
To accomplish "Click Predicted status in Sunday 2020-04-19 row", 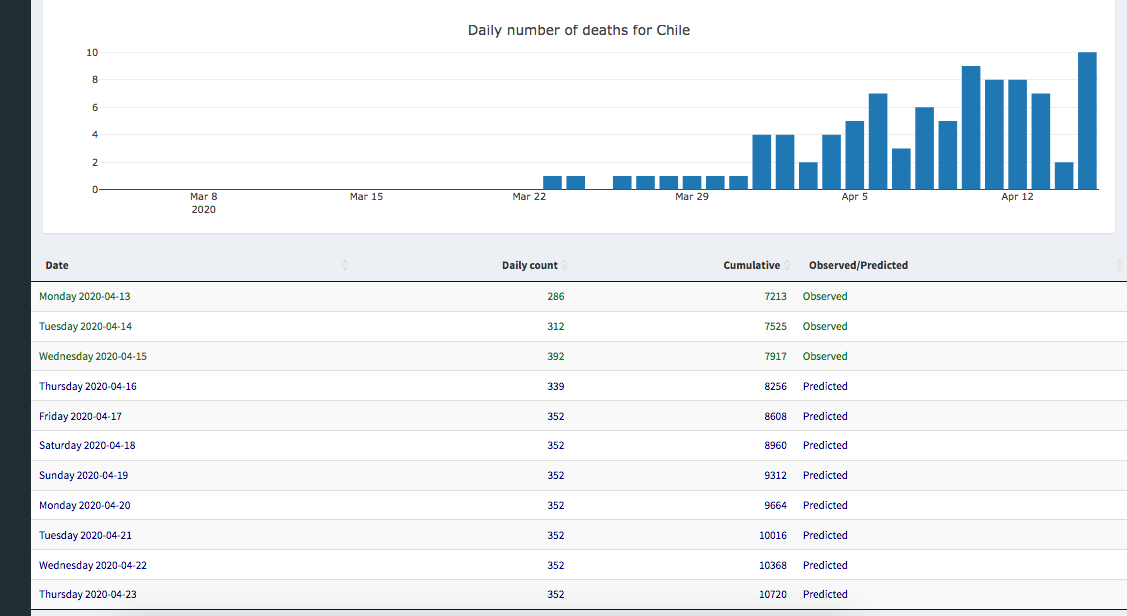I will pyautogui.click(x=824, y=475).
